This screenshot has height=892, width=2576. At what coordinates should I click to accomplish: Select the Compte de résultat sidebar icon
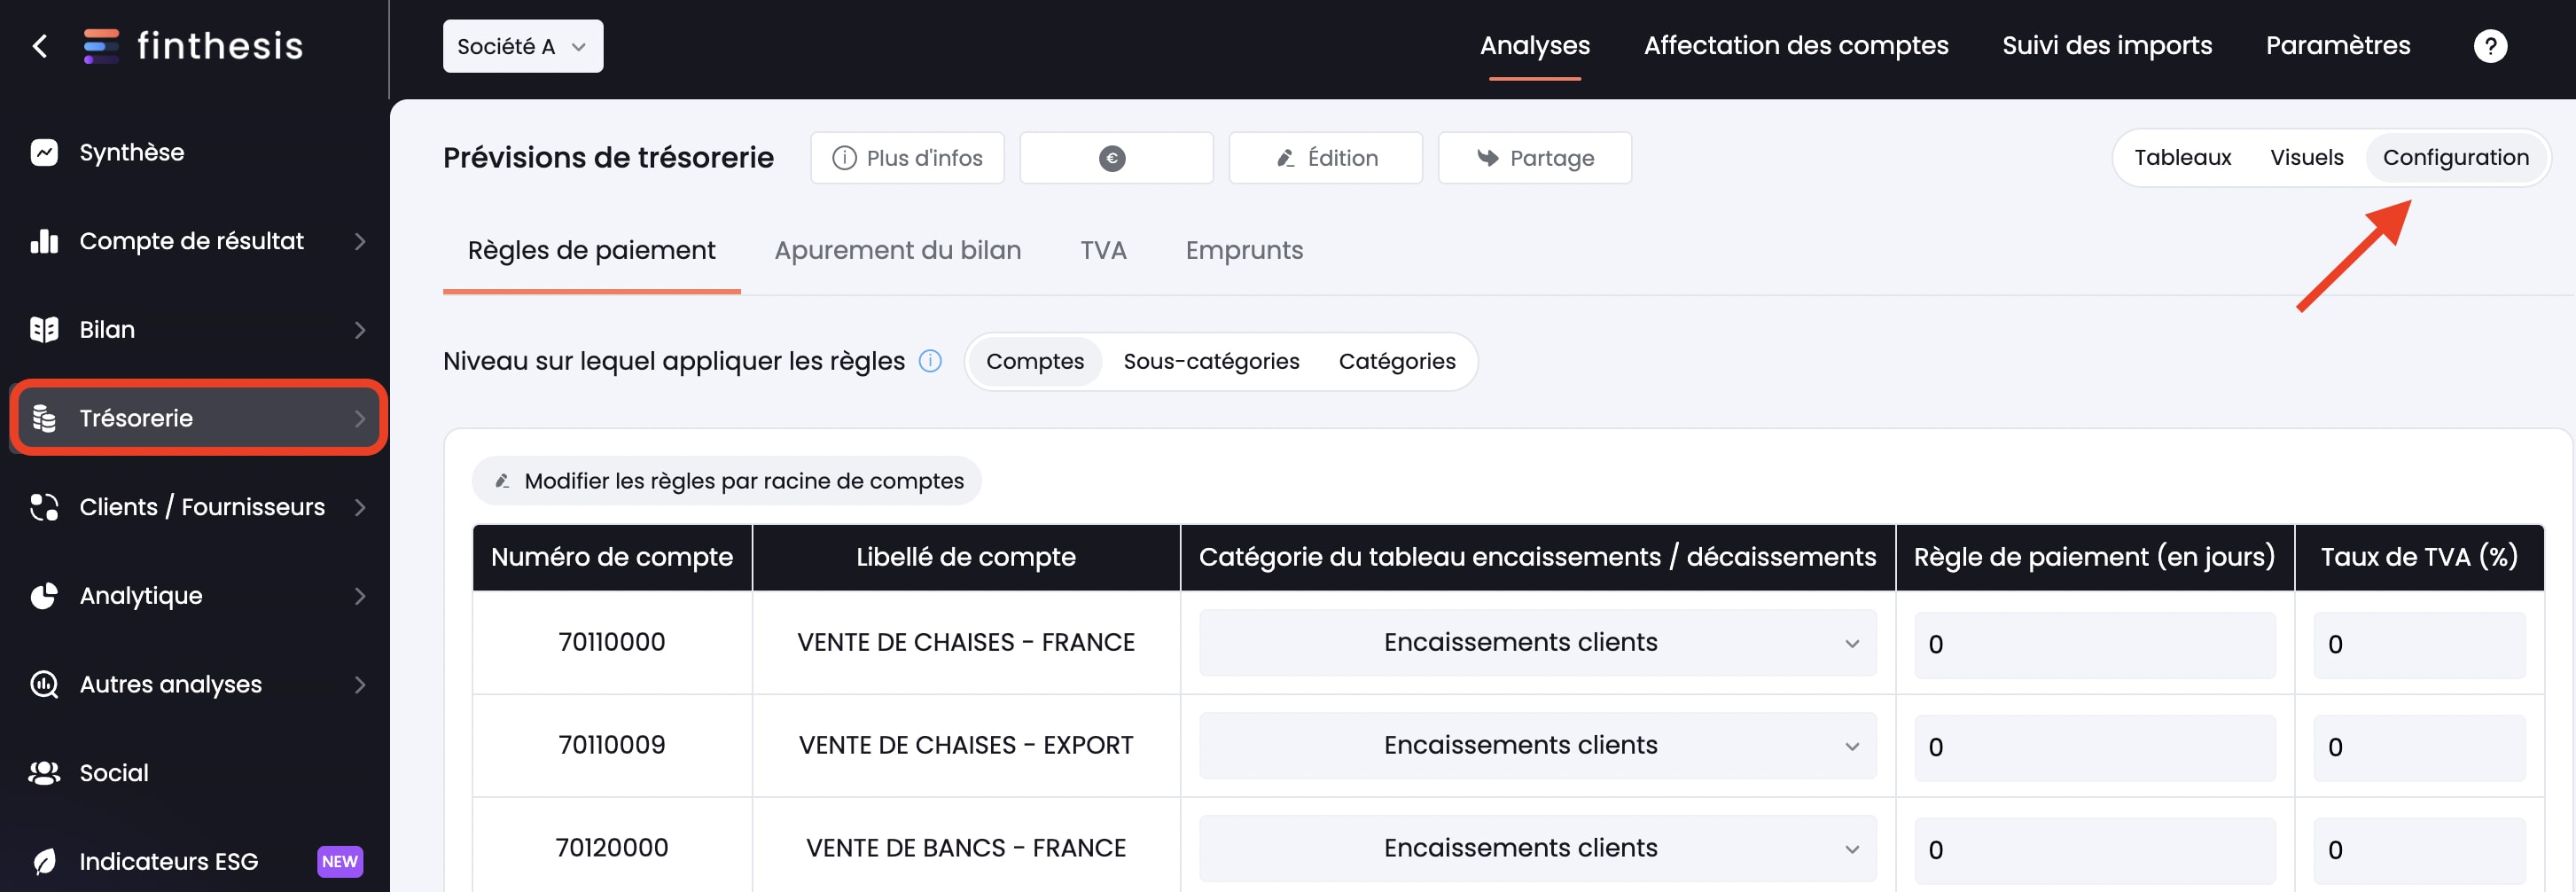44,240
